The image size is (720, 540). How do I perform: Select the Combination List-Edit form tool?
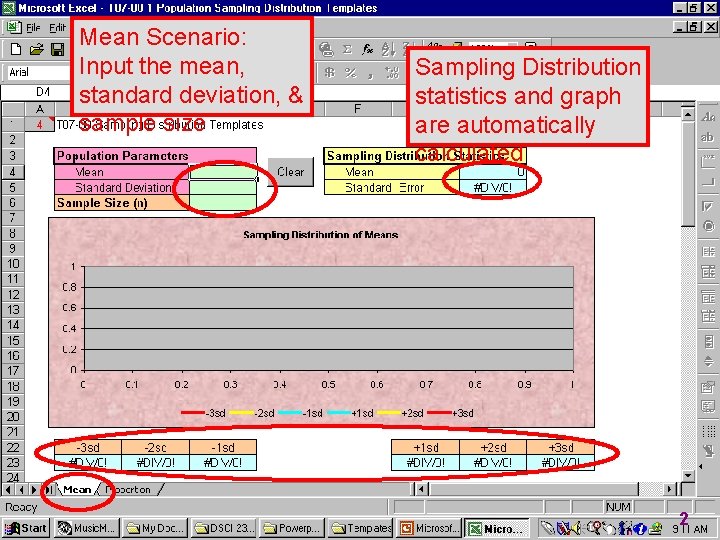(x=708, y=297)
